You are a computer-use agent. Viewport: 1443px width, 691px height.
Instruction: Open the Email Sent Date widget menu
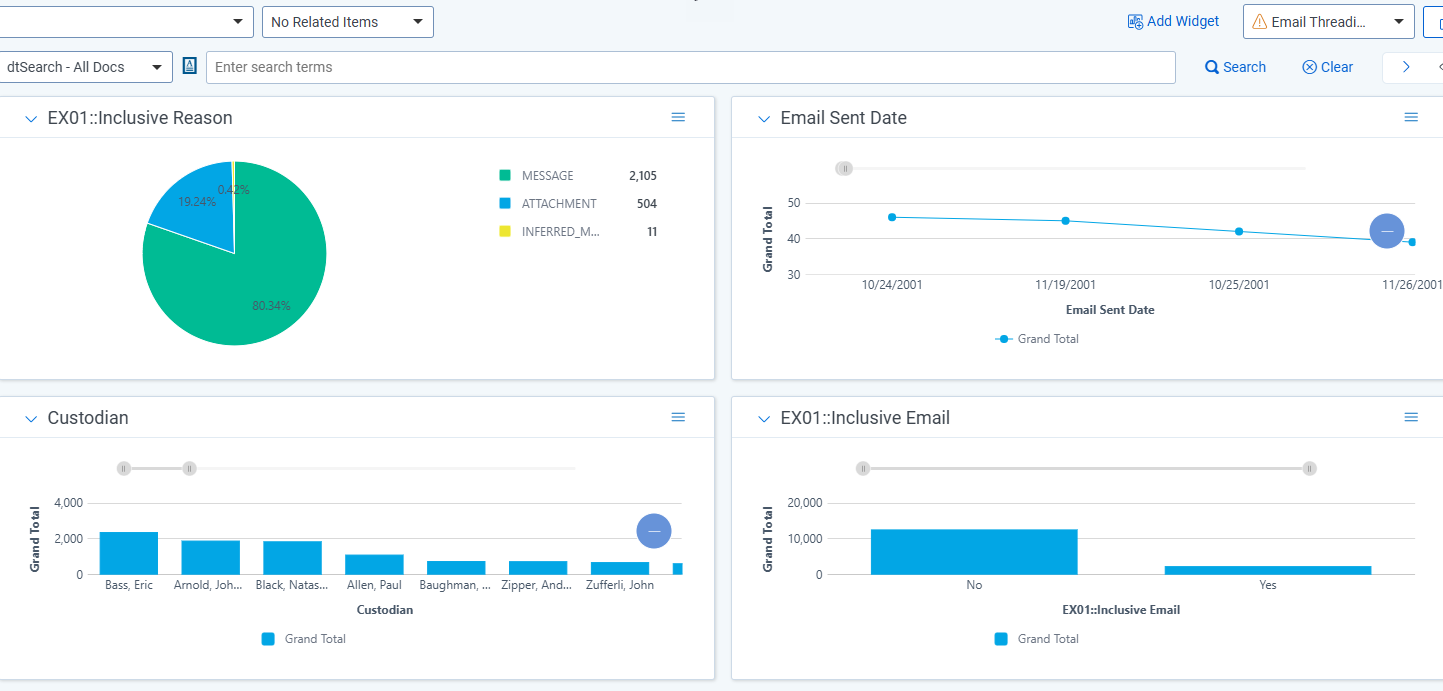(1411, 117)
